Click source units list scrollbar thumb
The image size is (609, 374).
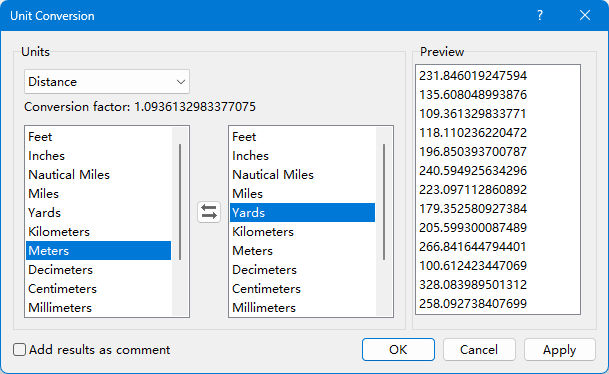[180, 202]
